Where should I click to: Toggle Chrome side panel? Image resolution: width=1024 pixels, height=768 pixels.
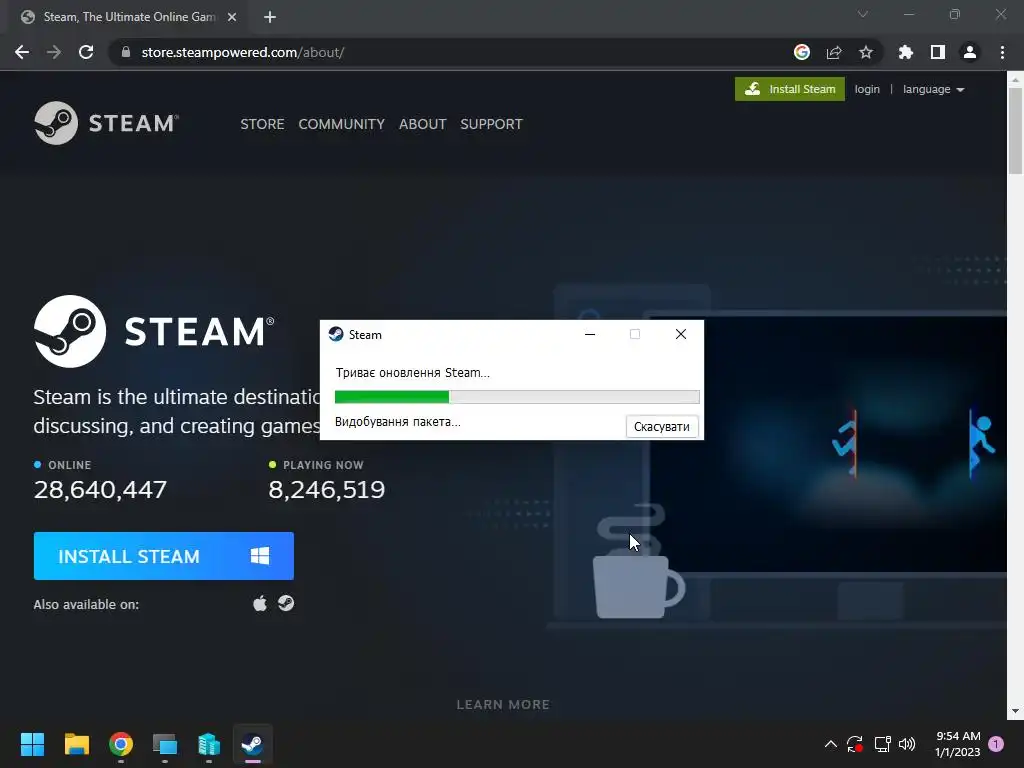938,52
